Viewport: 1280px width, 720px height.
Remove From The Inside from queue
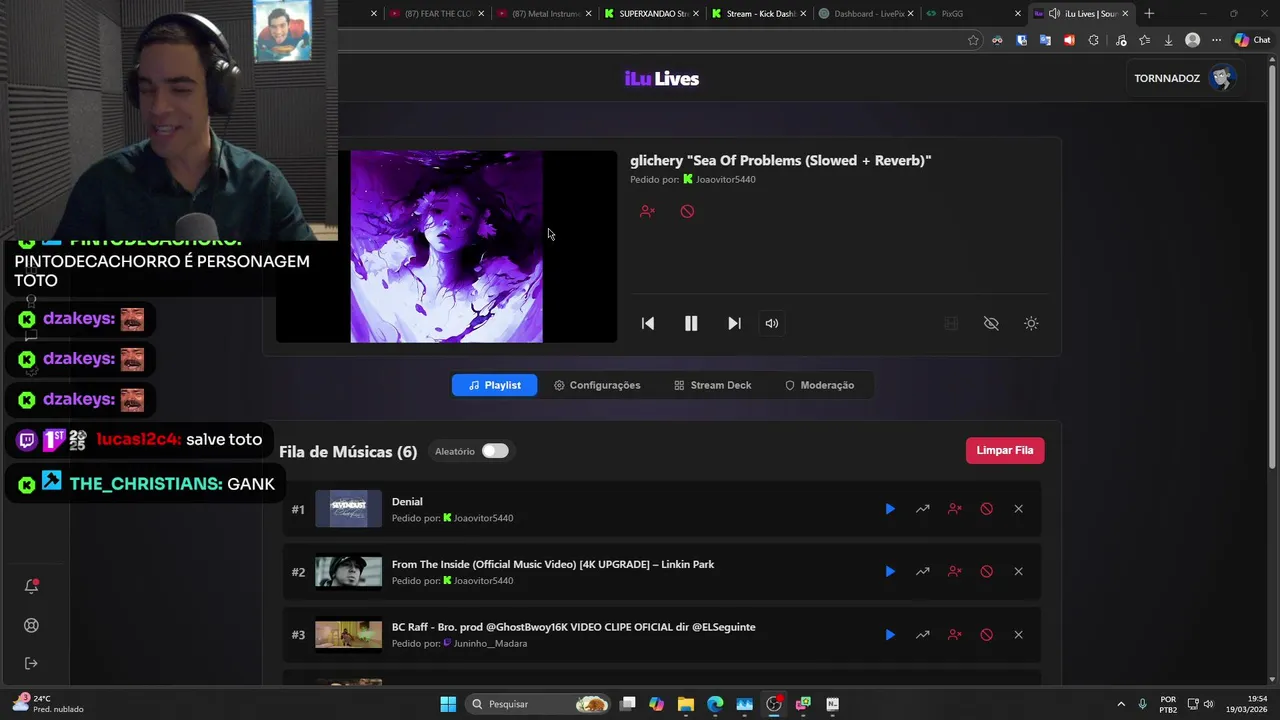pos(1018,572)
